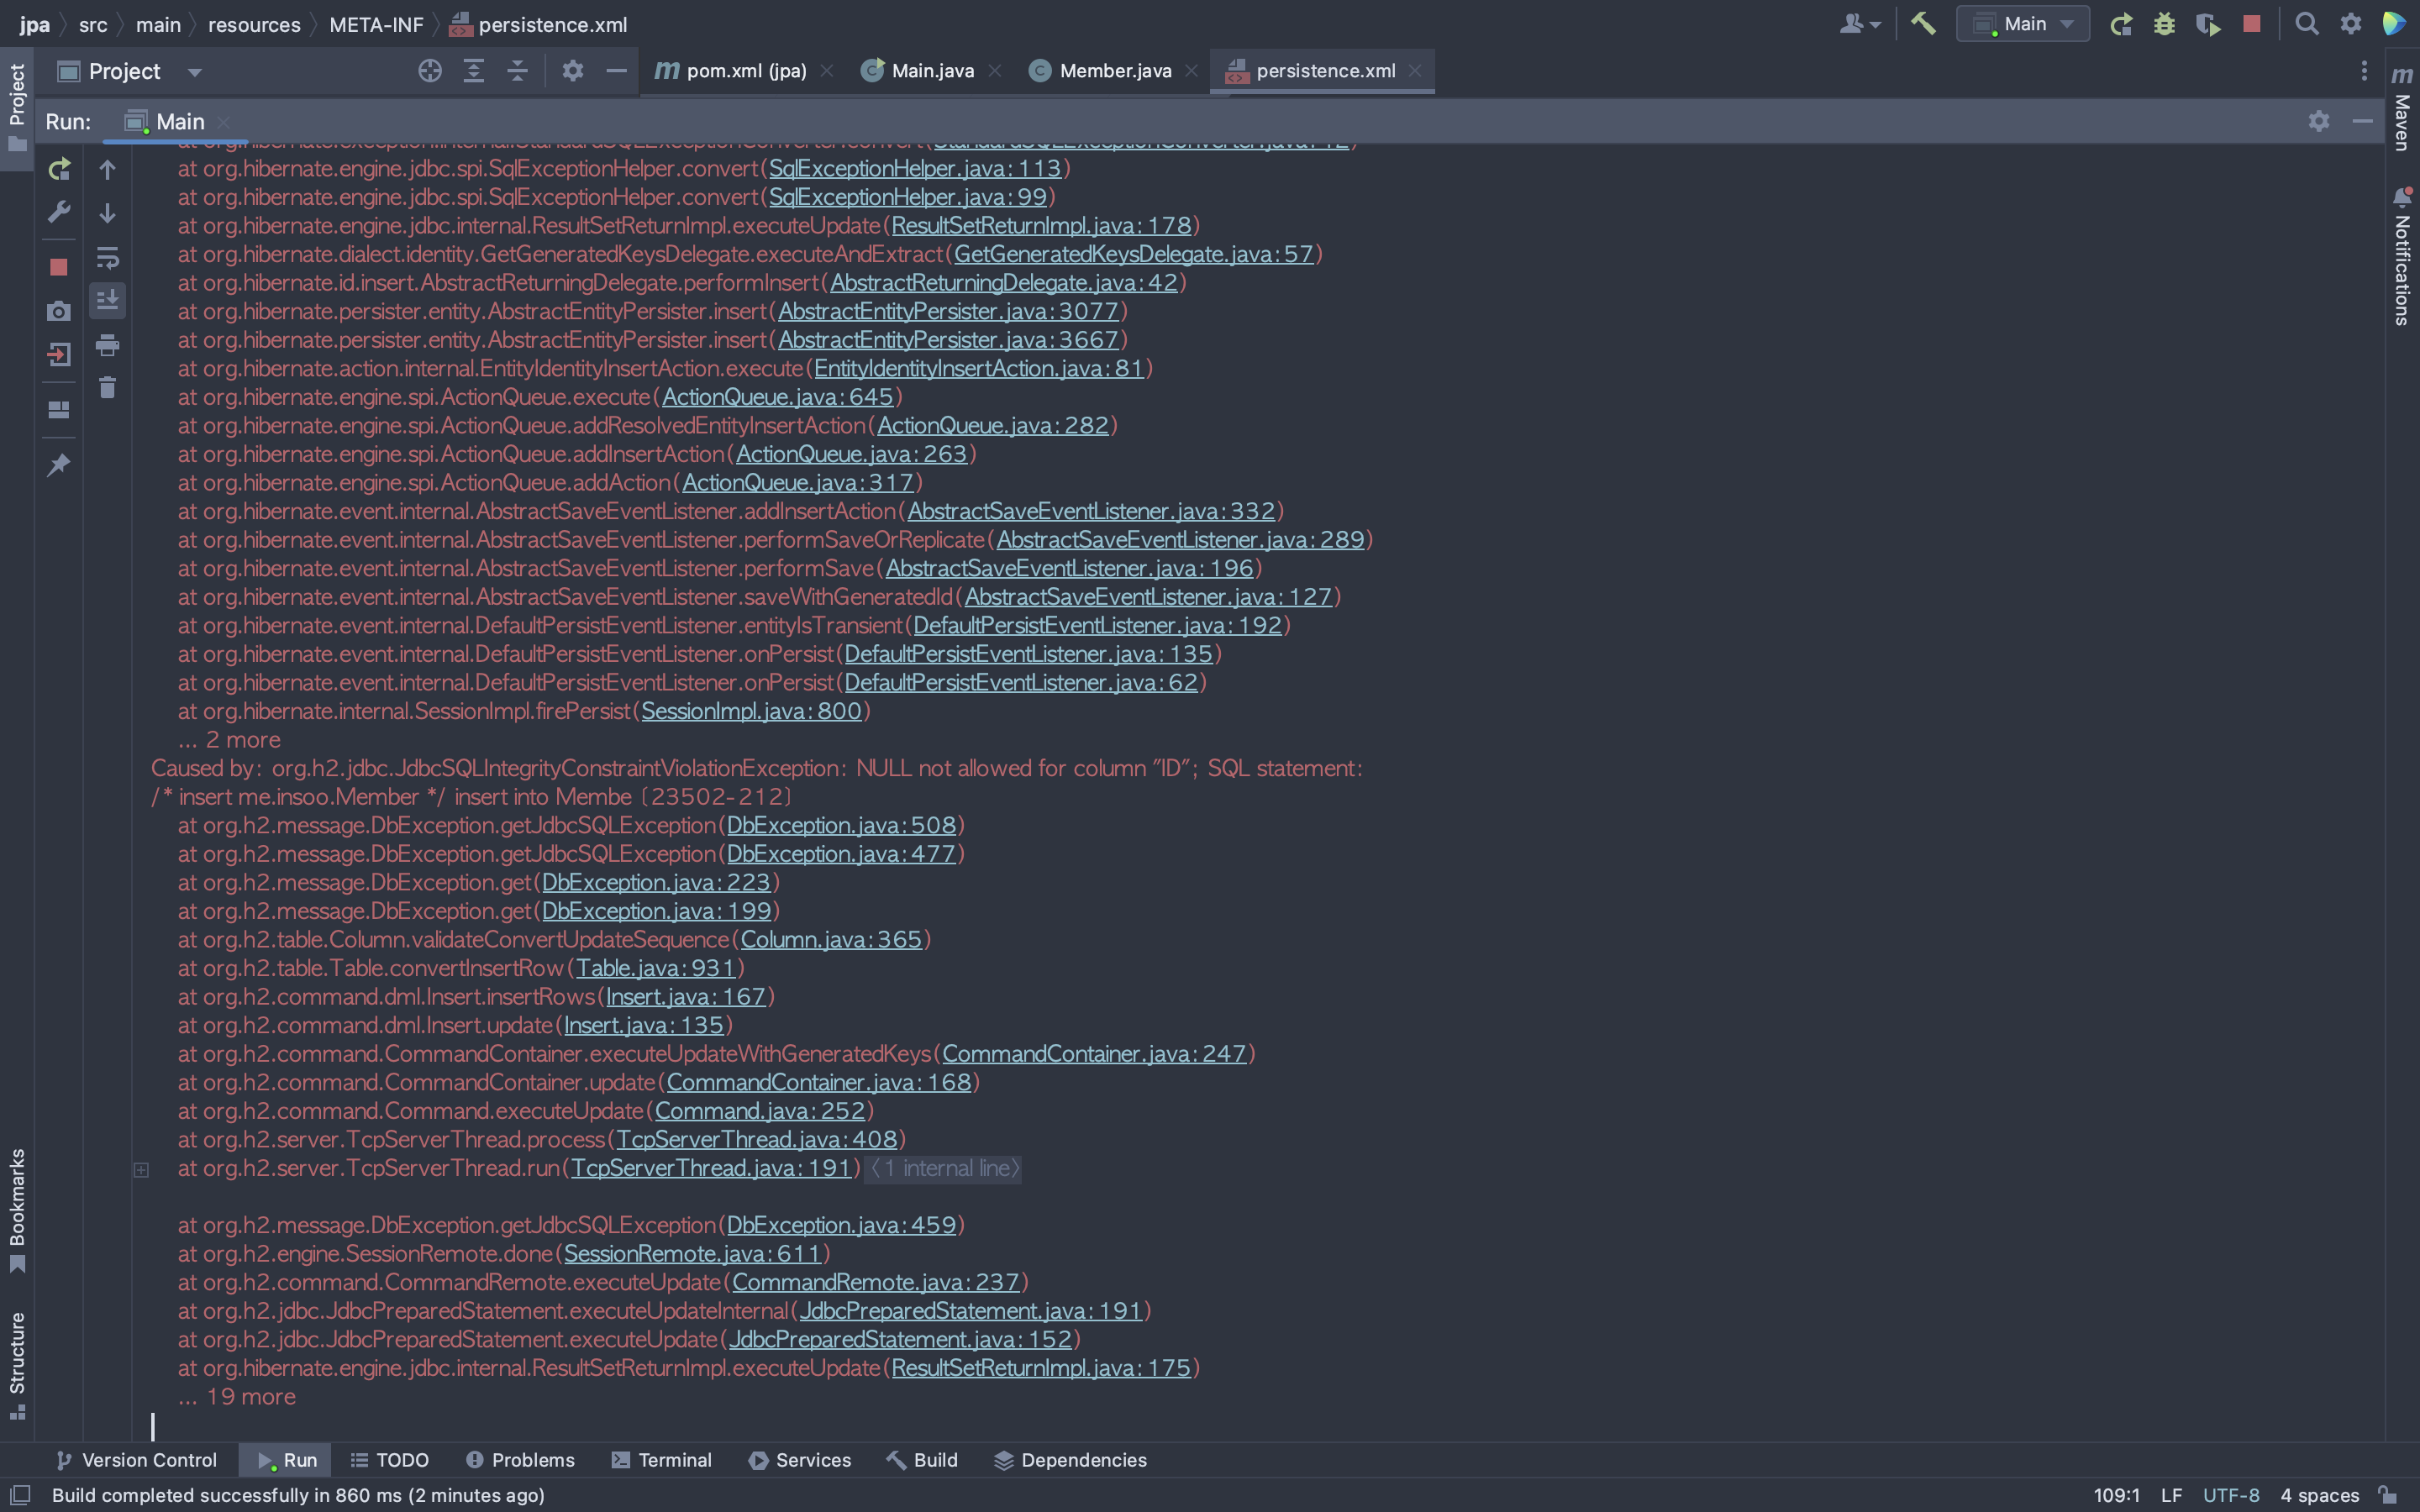Viewport: 2420px width, 1512px height.
Task: Open the wrench settings in the Run panel
Action: click(x=59, y=212)
